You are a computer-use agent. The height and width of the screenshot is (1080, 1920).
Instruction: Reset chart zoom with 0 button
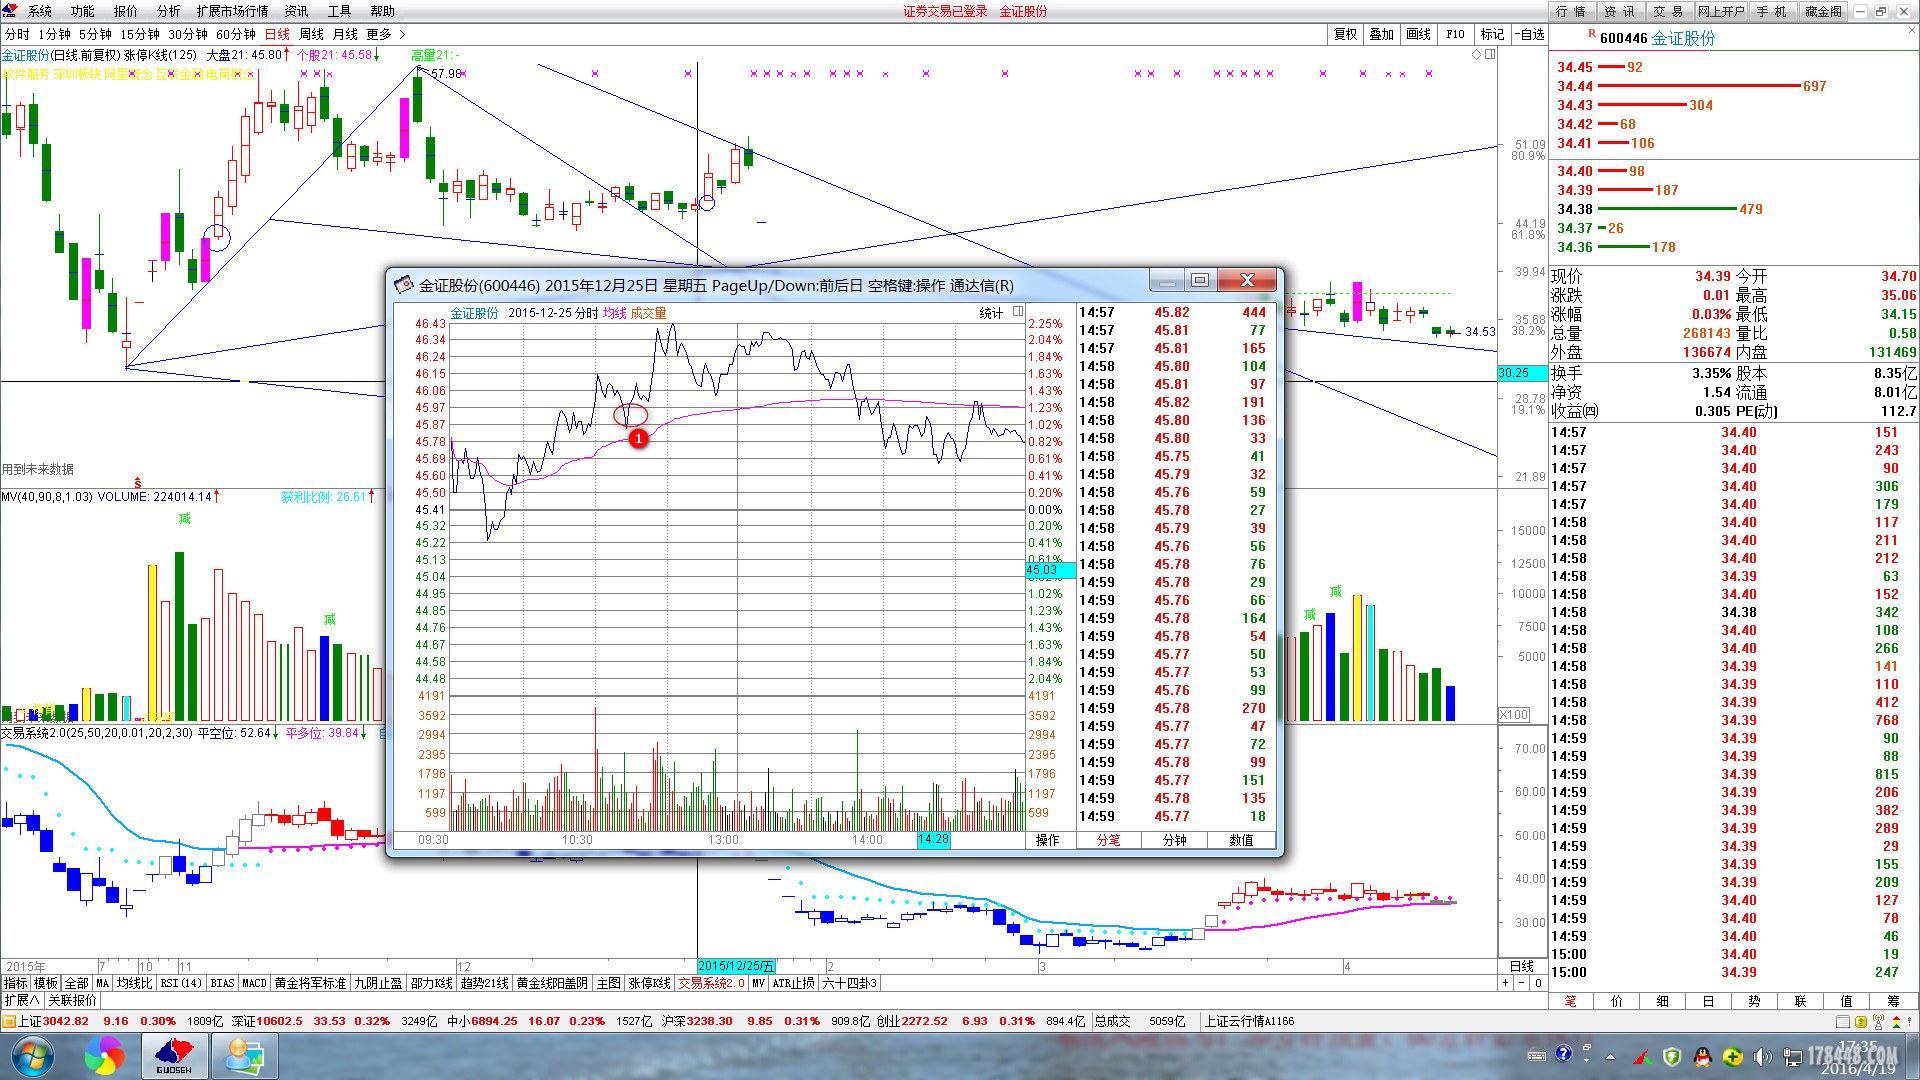pyautogui.click(x=1538, y=983)
